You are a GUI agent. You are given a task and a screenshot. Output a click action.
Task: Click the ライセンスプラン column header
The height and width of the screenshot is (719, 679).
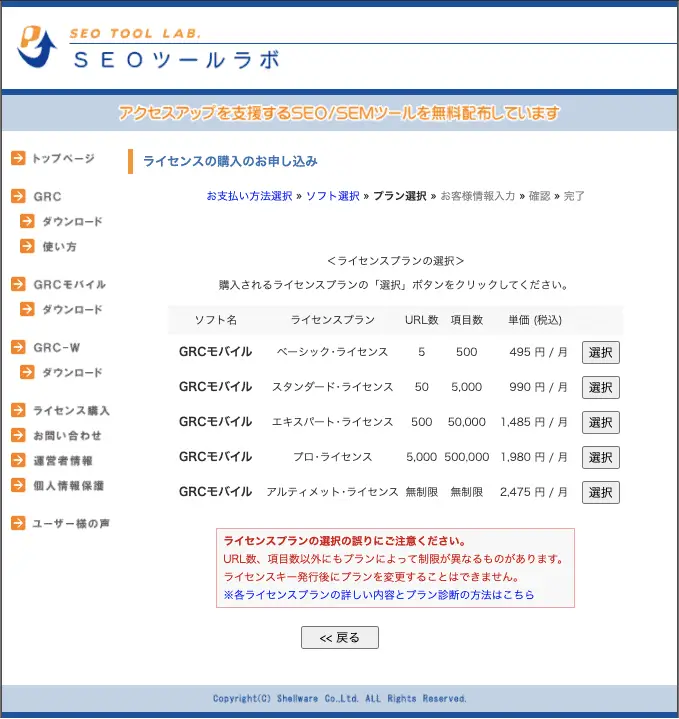tap(333, 320)
